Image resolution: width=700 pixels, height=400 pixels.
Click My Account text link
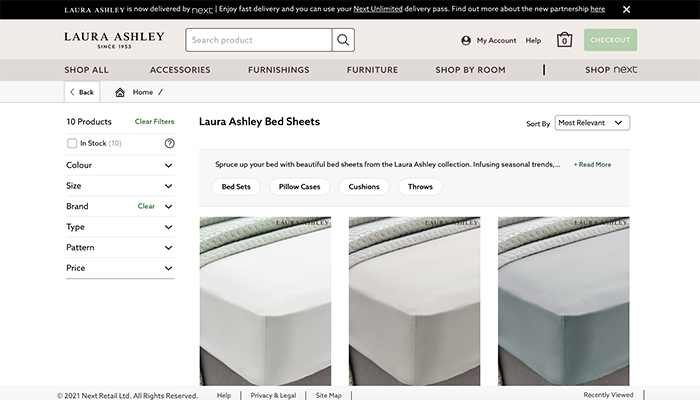coord(496,41)
